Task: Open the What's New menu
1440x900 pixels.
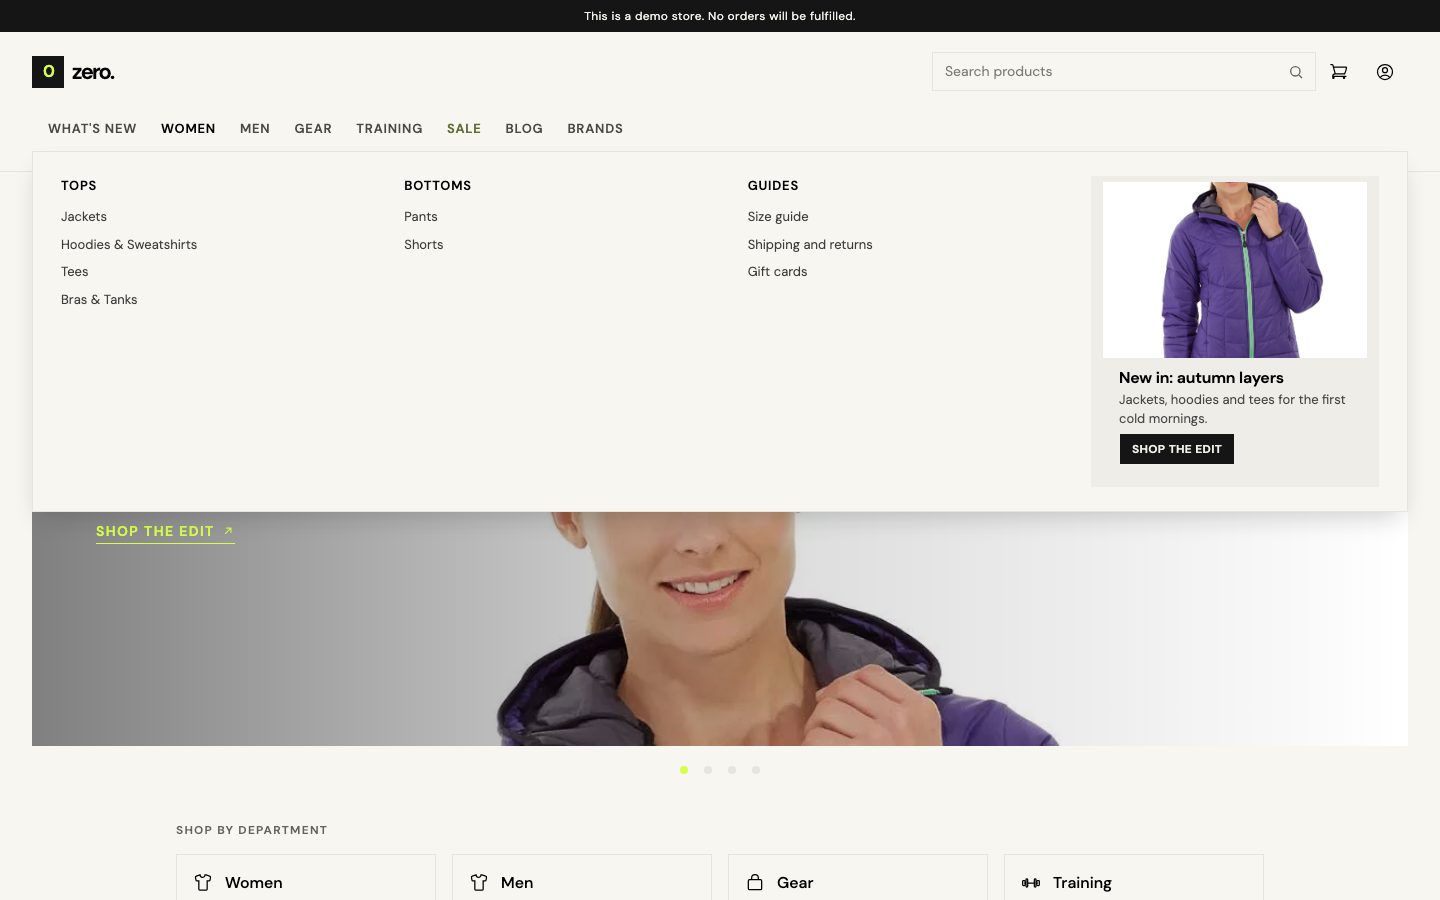Action: (x=92, y=128)
